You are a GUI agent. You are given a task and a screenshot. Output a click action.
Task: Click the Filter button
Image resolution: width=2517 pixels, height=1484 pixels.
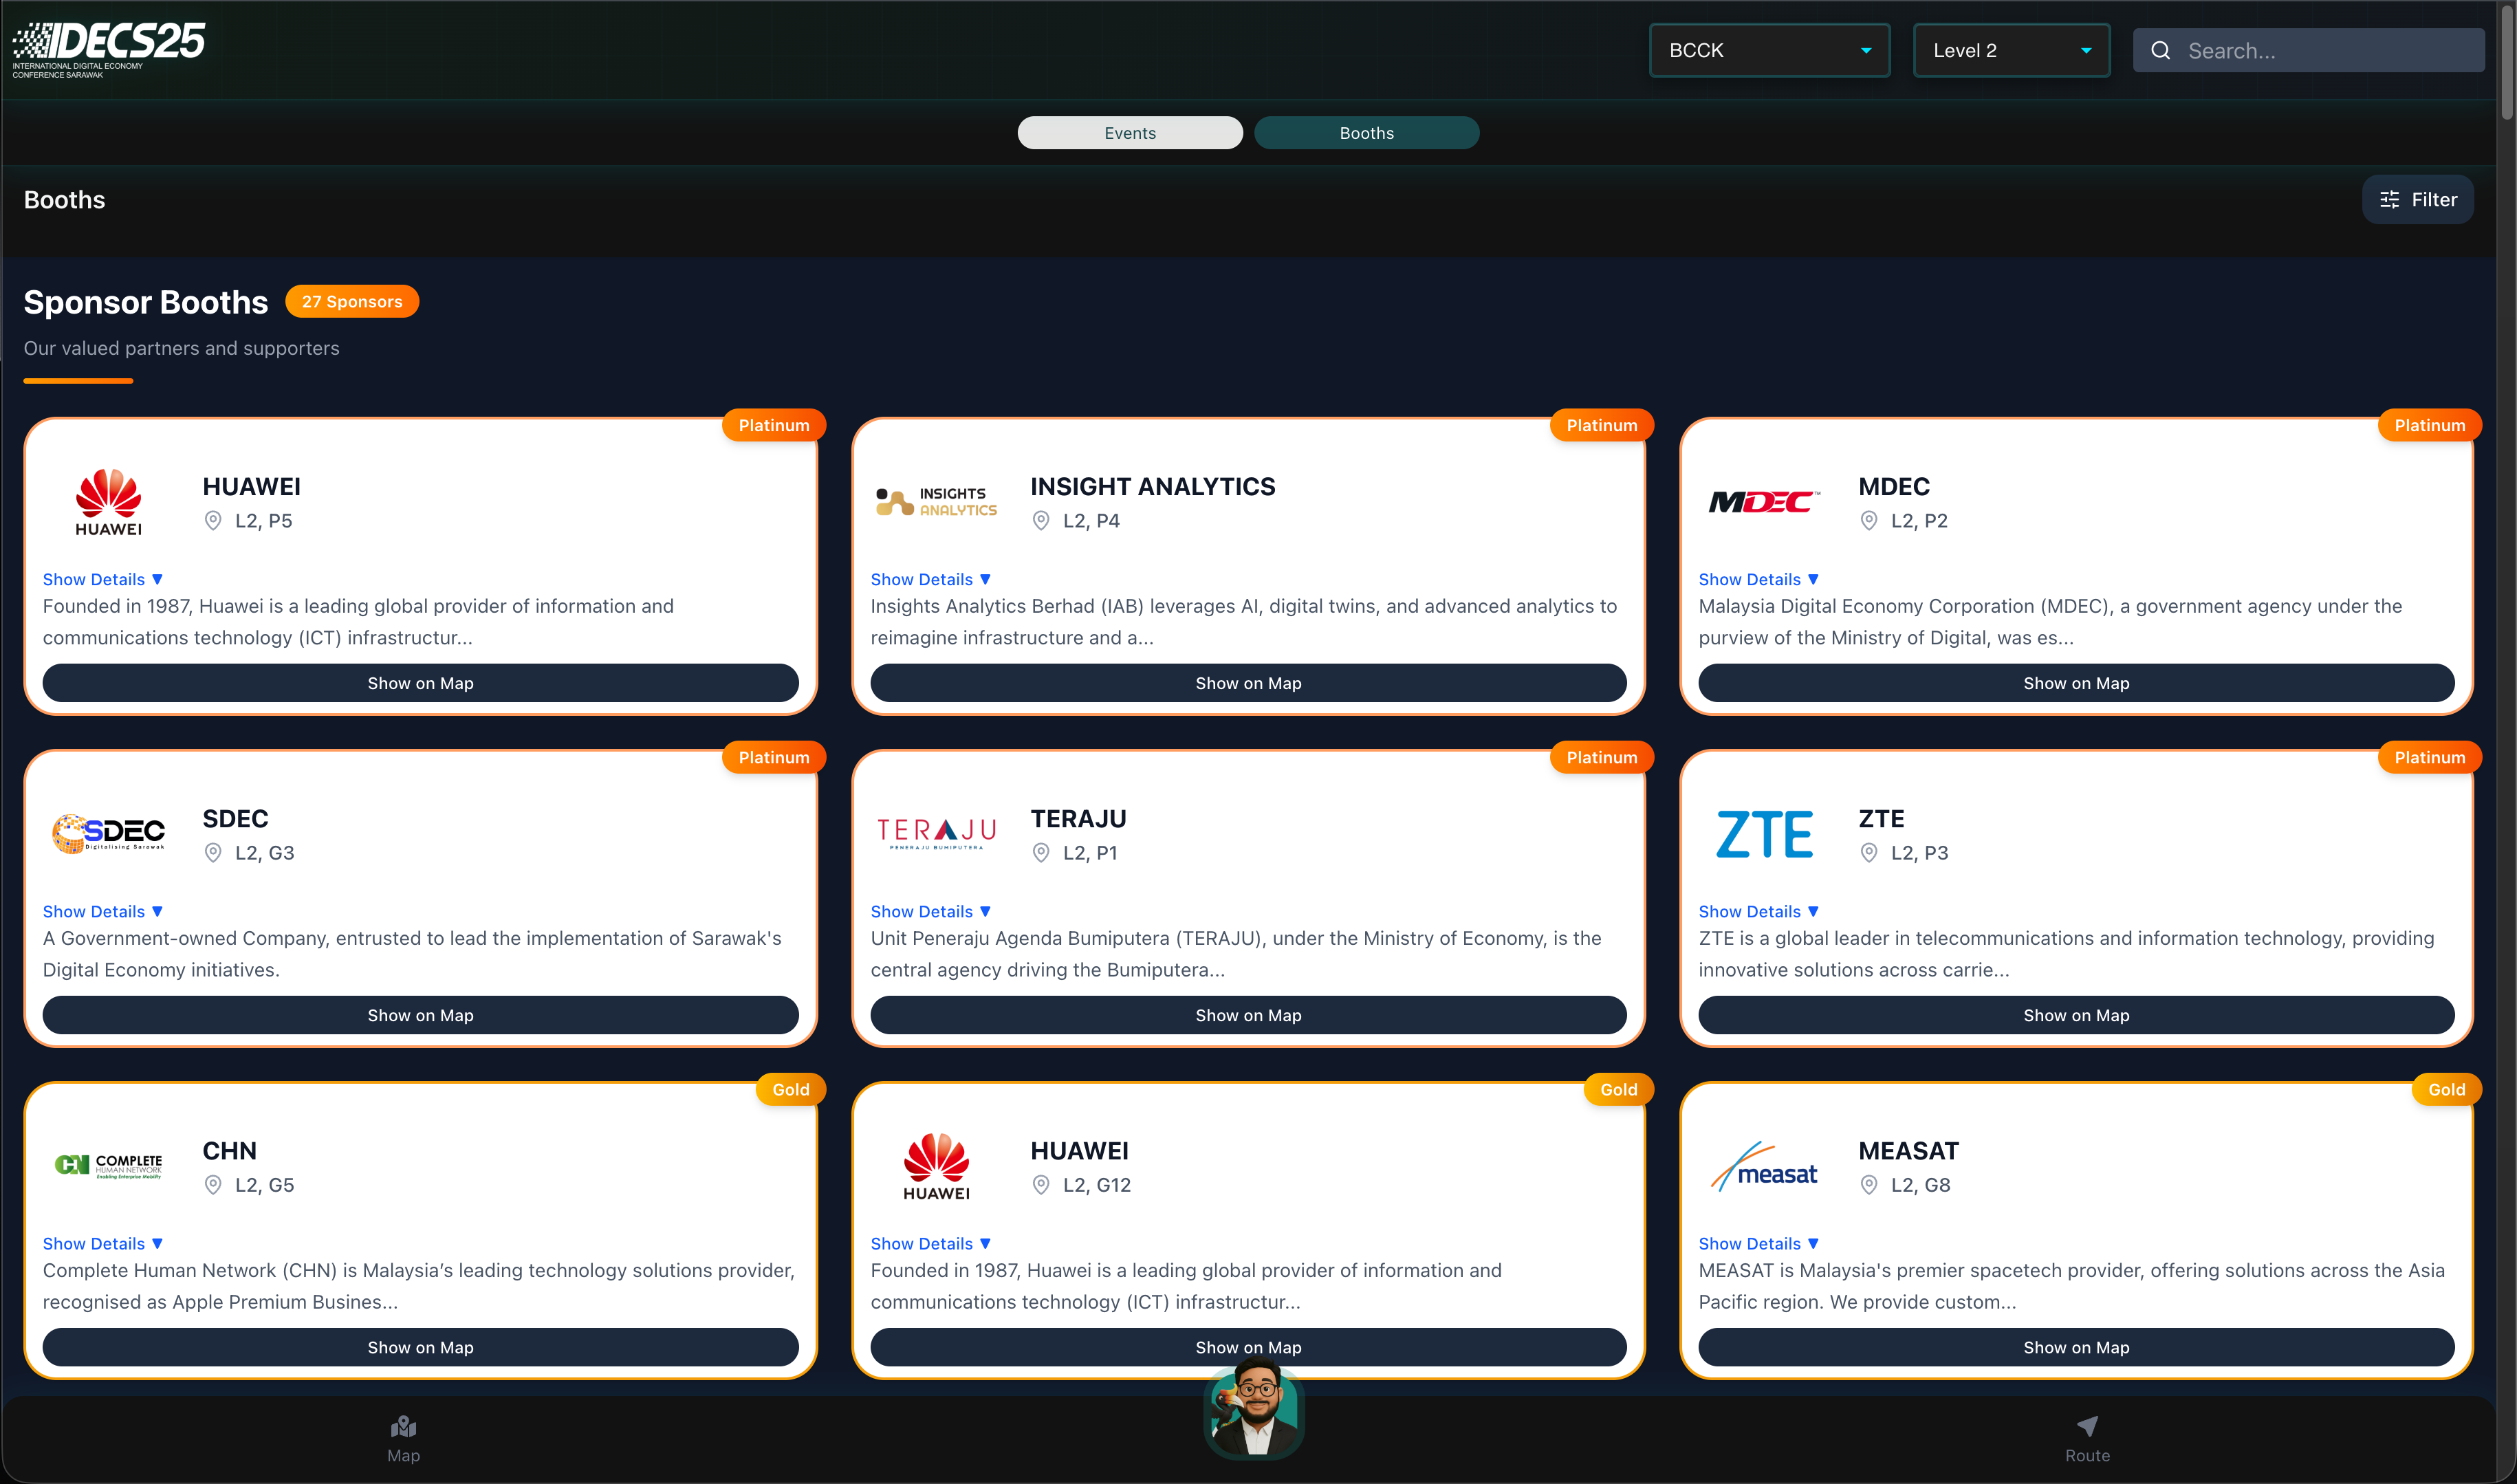[x=2418, y=199]
